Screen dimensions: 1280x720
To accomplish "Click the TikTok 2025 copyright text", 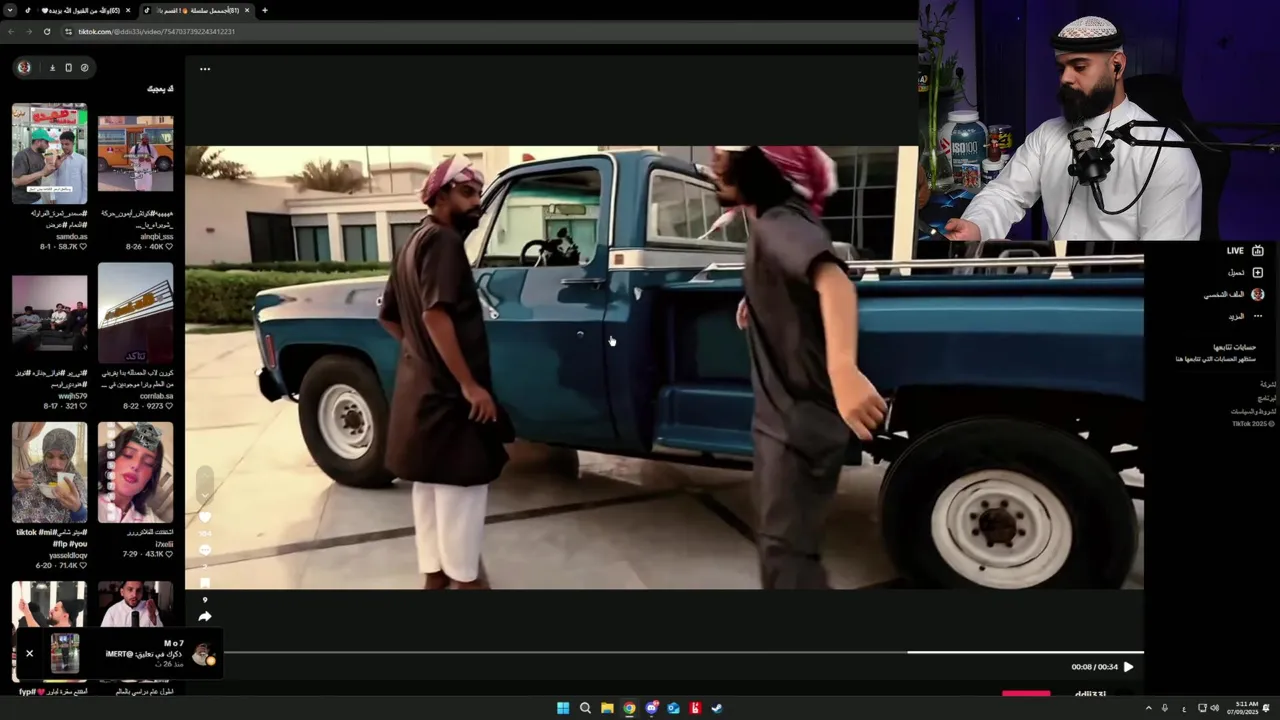I will coord(1253,424).
